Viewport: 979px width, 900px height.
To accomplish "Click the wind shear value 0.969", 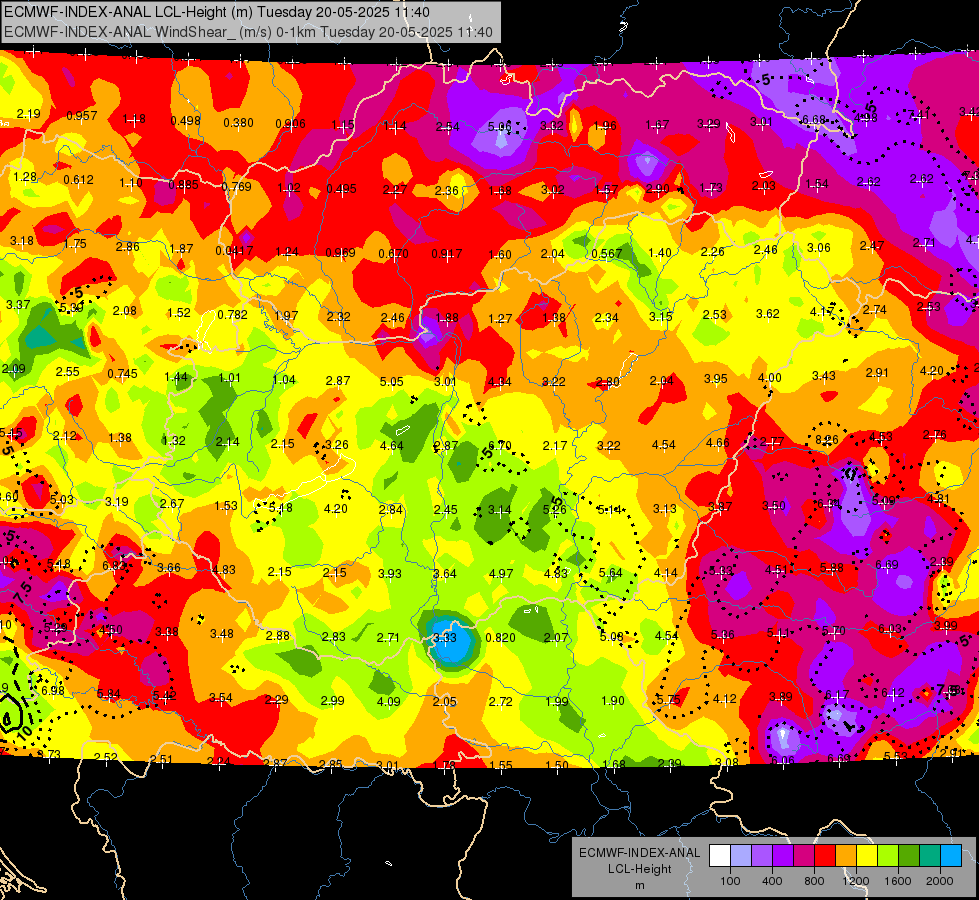I will [340, 252].
